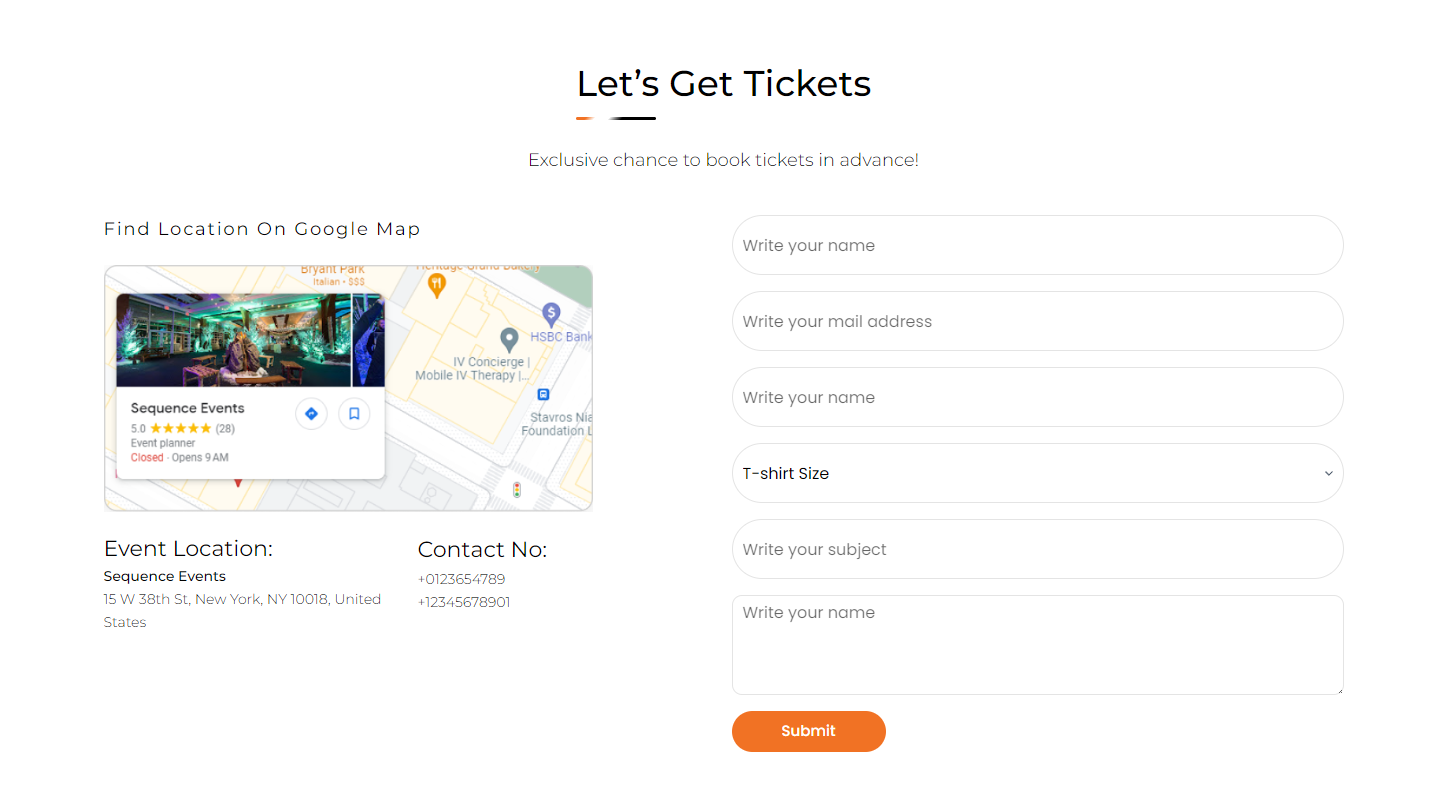Click the 'Write your subject' input

coord(1037,549)
